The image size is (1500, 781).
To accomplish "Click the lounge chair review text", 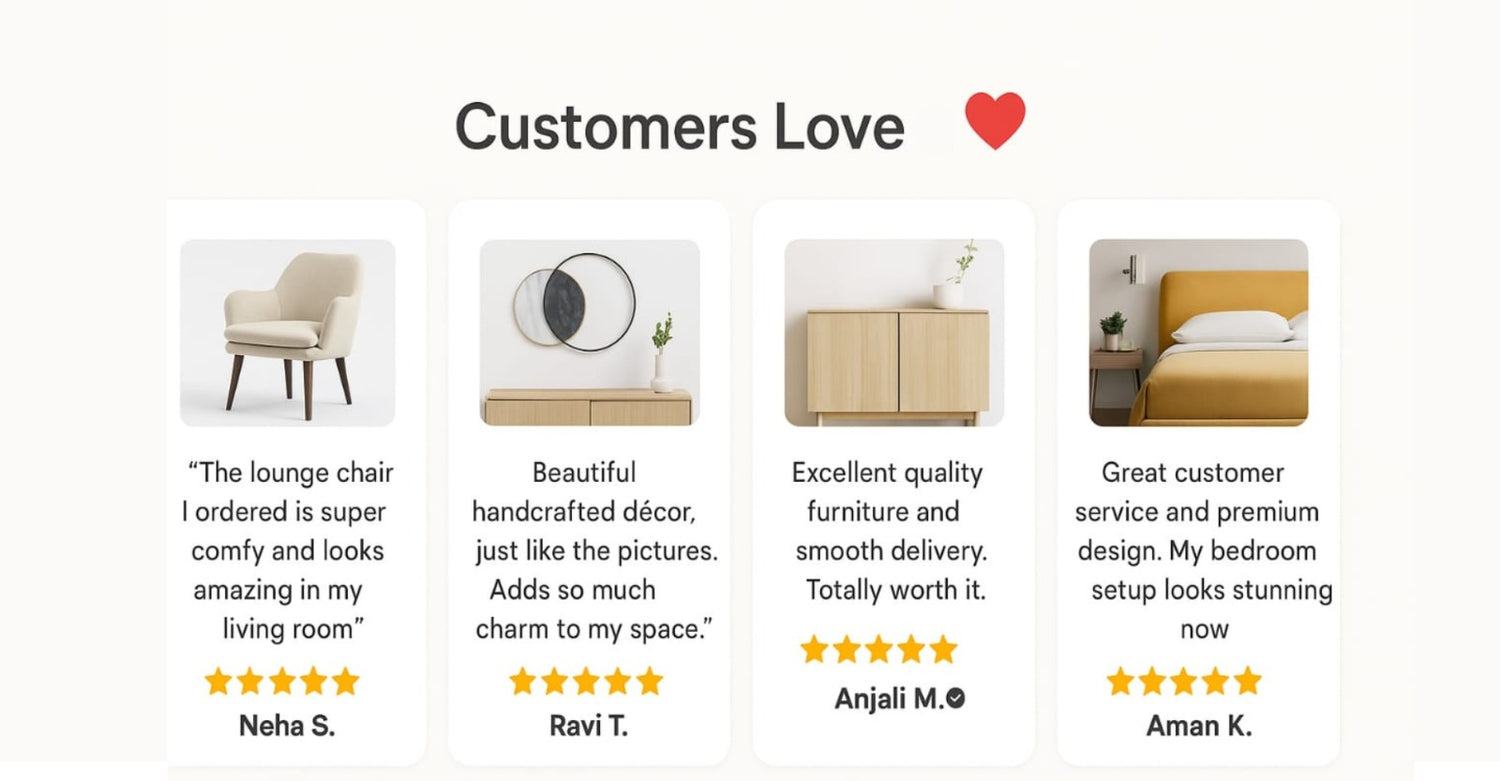I will [287, 551].
